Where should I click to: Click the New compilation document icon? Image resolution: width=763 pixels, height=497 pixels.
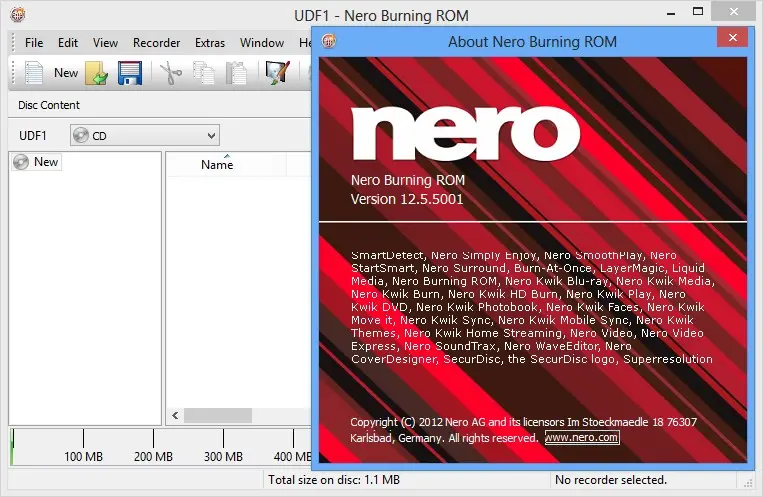pyautogui.click(x=34, y=73)
